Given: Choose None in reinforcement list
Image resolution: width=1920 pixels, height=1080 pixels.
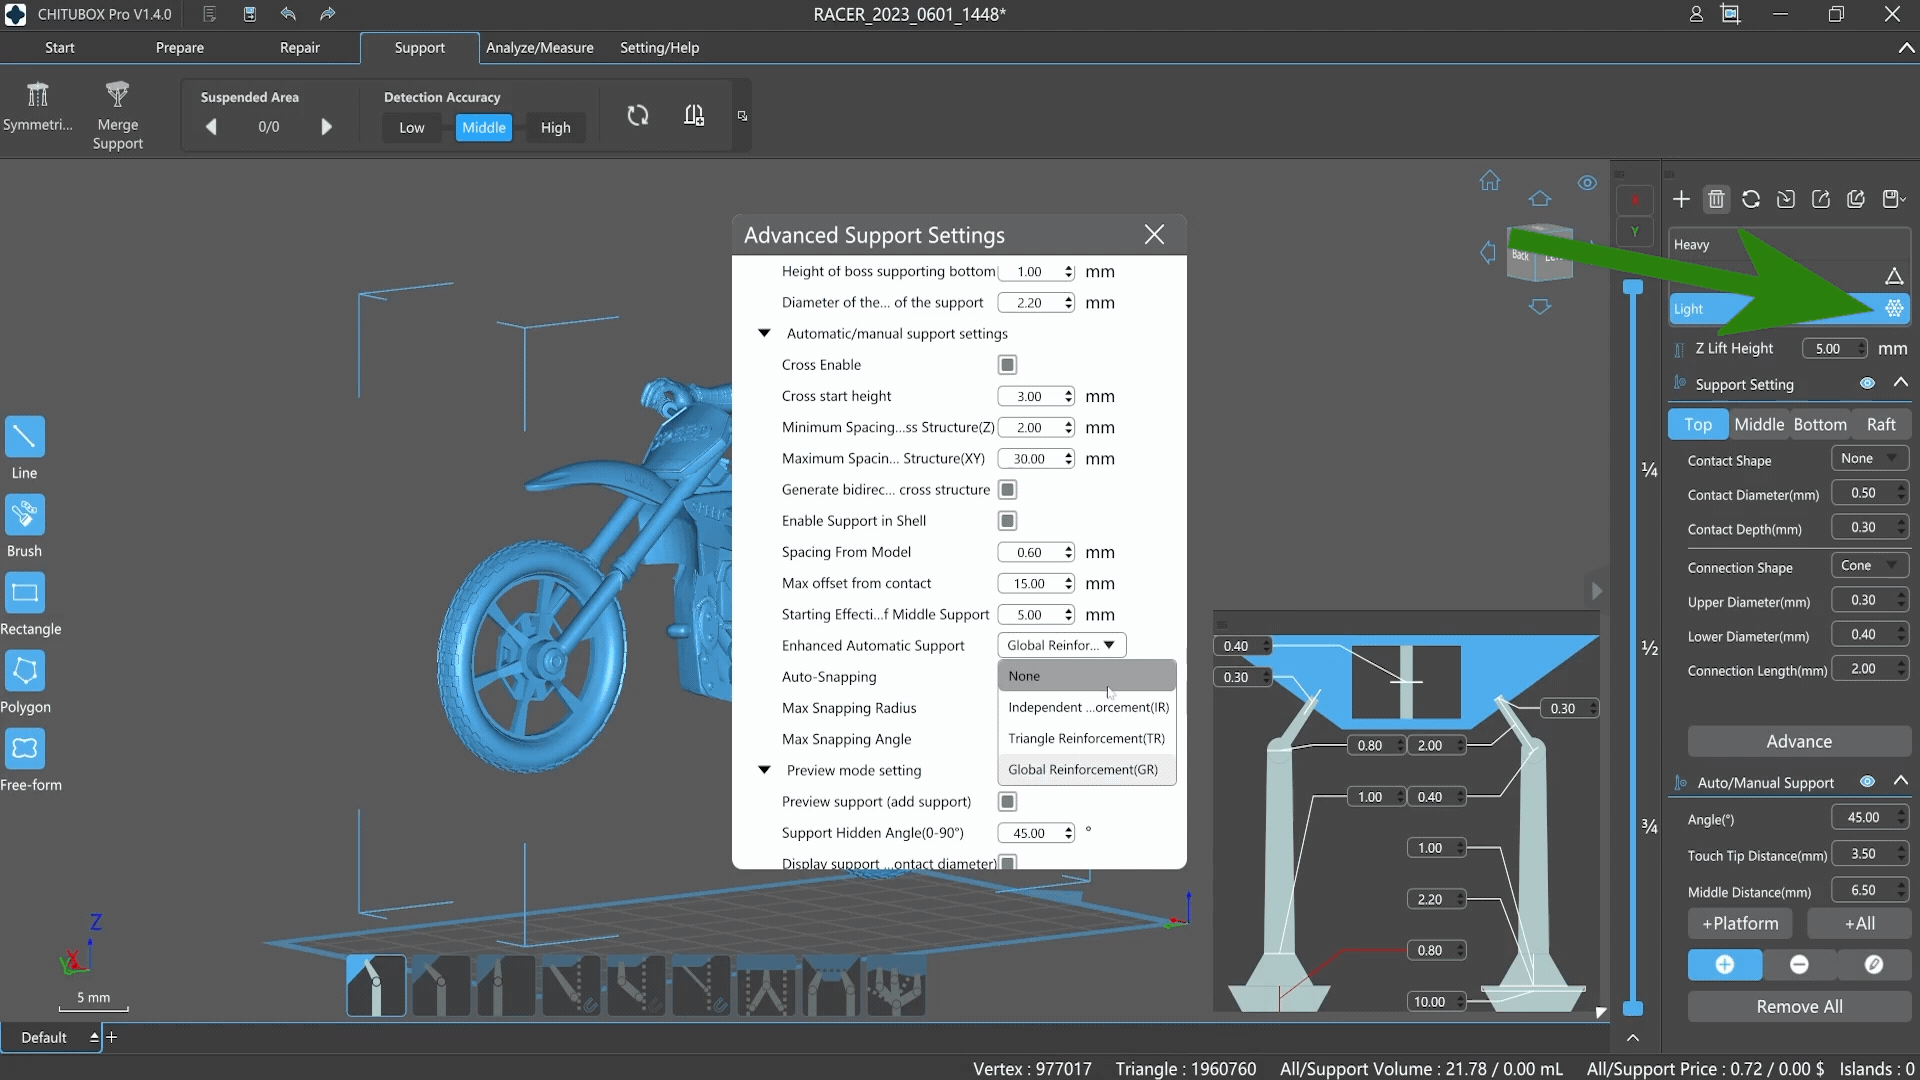Looking at the screenshot, I should coord(1087,676).
